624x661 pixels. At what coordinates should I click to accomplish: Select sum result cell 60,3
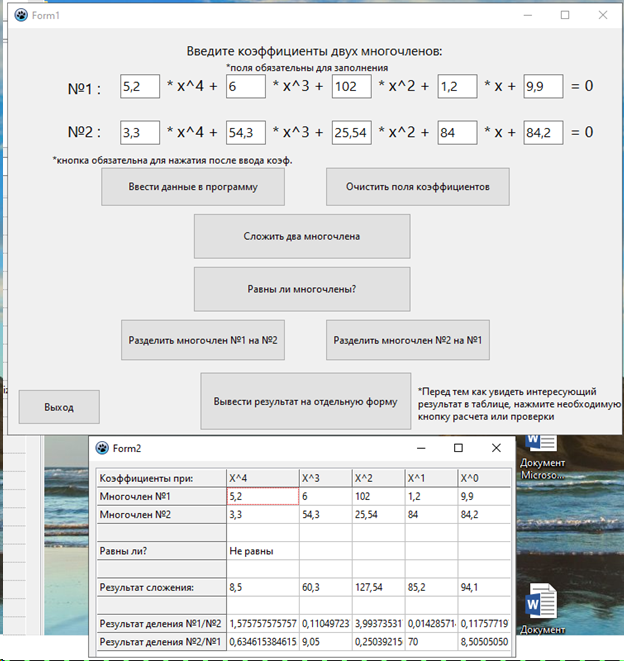coord(325,587)
